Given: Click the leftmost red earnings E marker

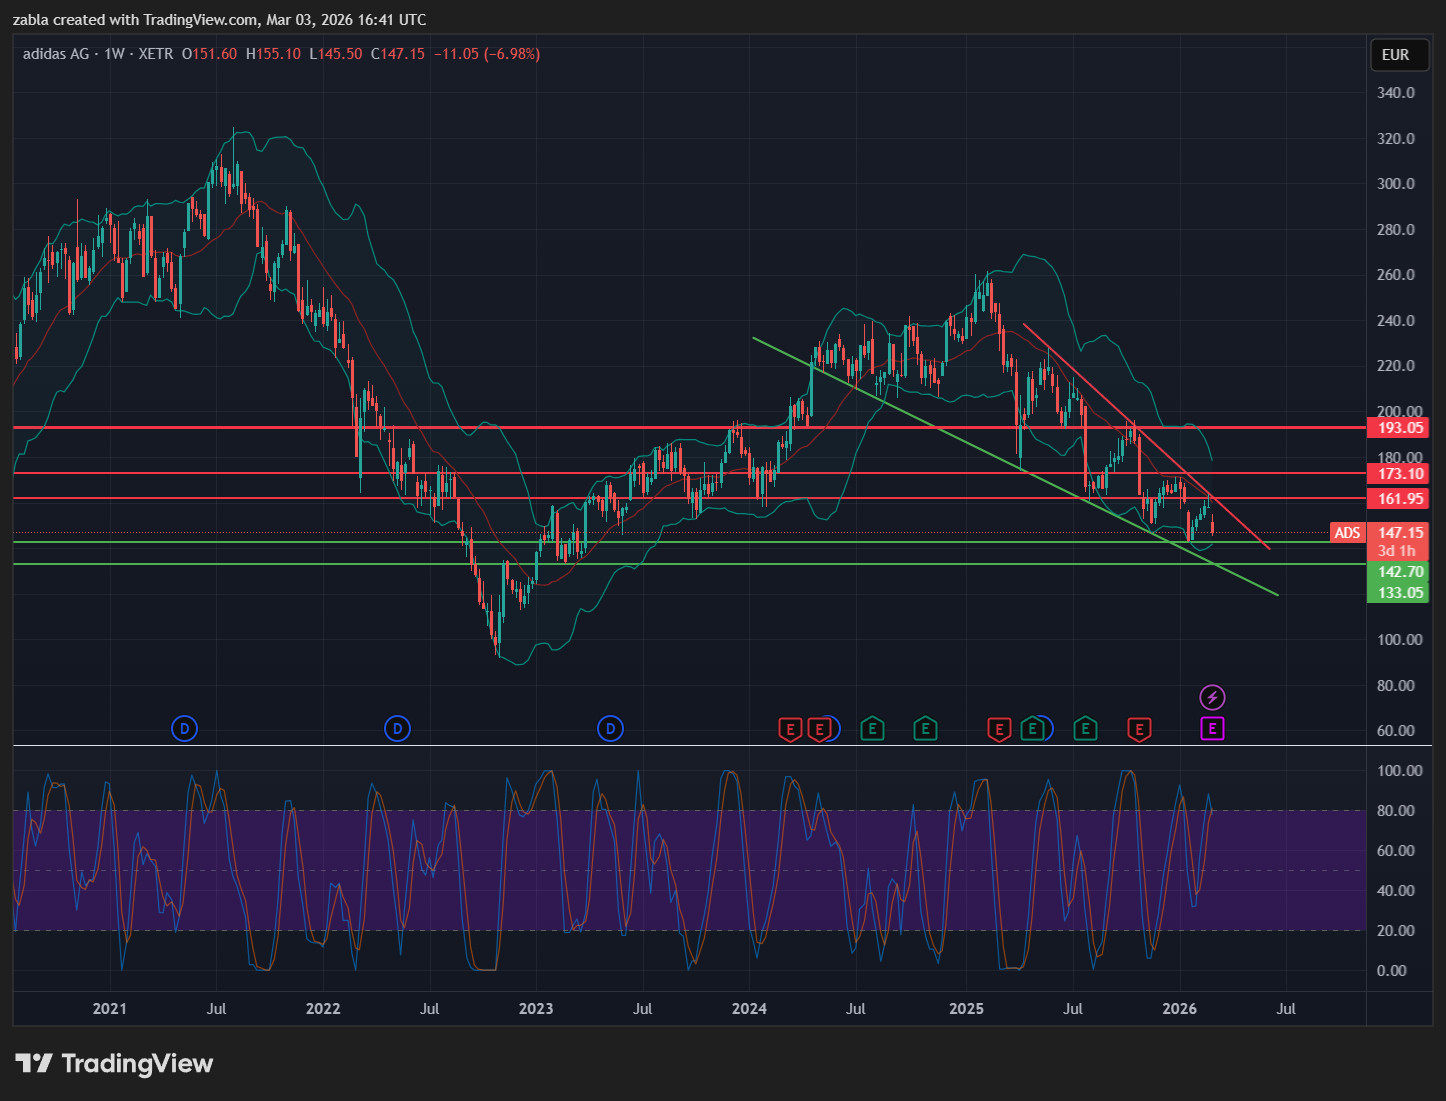Looking at the screenshot, I should [790, 729].
